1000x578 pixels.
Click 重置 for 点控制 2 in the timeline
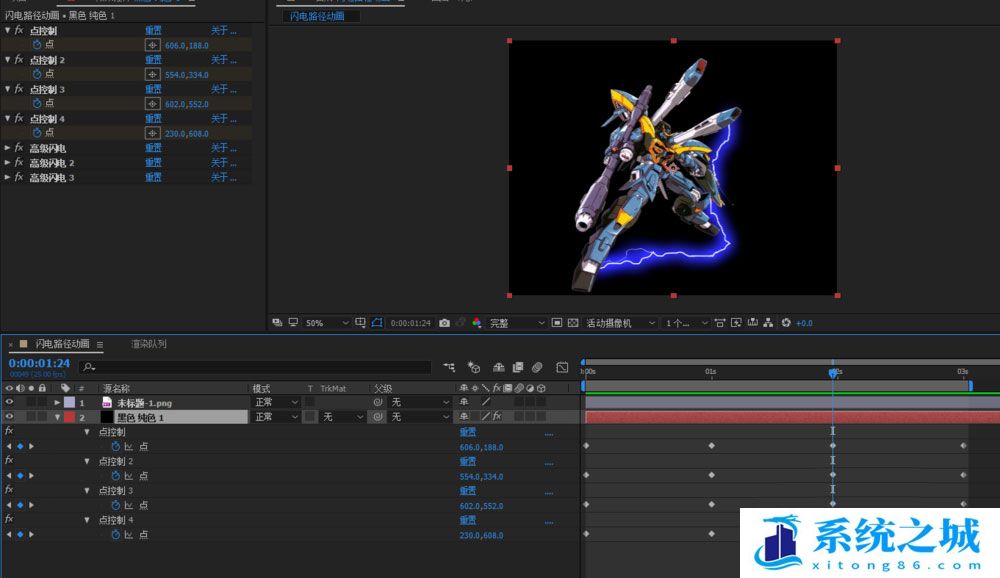click(467, 461)
